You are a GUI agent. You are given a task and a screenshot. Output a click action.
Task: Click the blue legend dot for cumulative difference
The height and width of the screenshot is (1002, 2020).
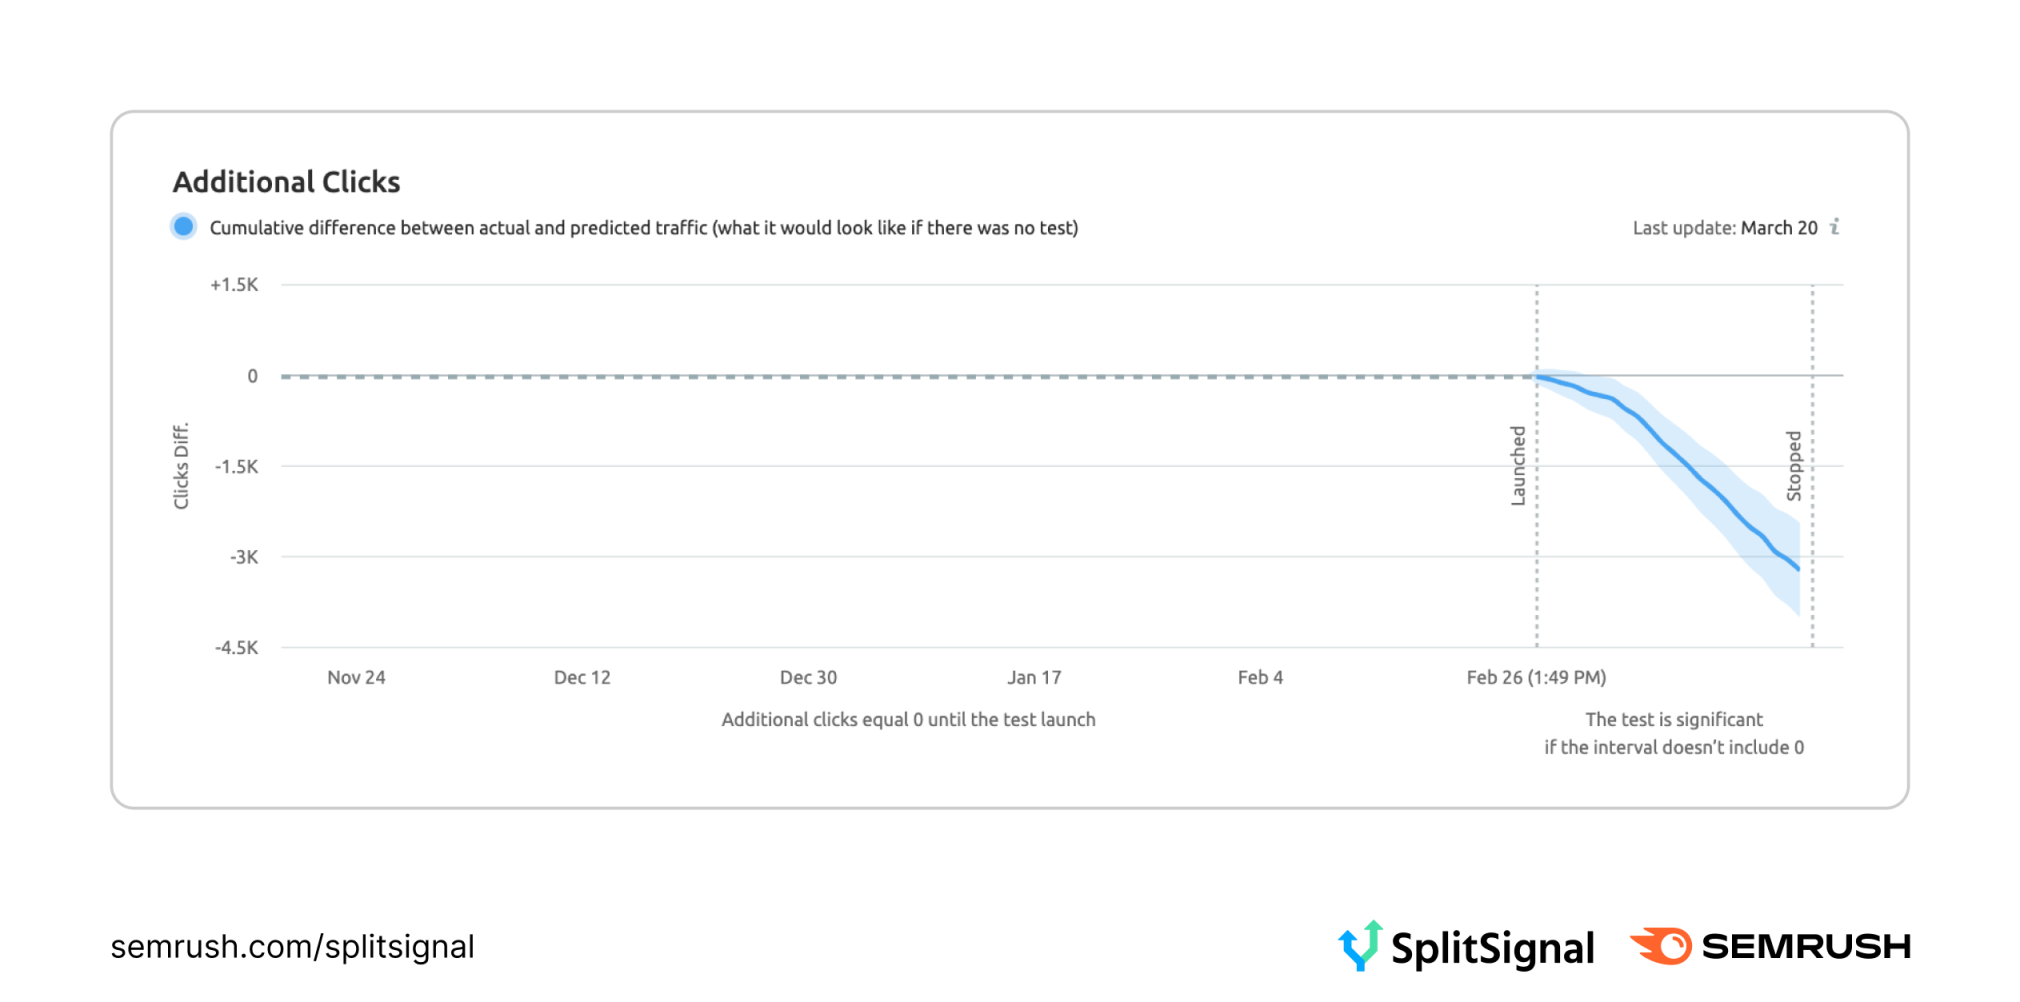(184, 227)
